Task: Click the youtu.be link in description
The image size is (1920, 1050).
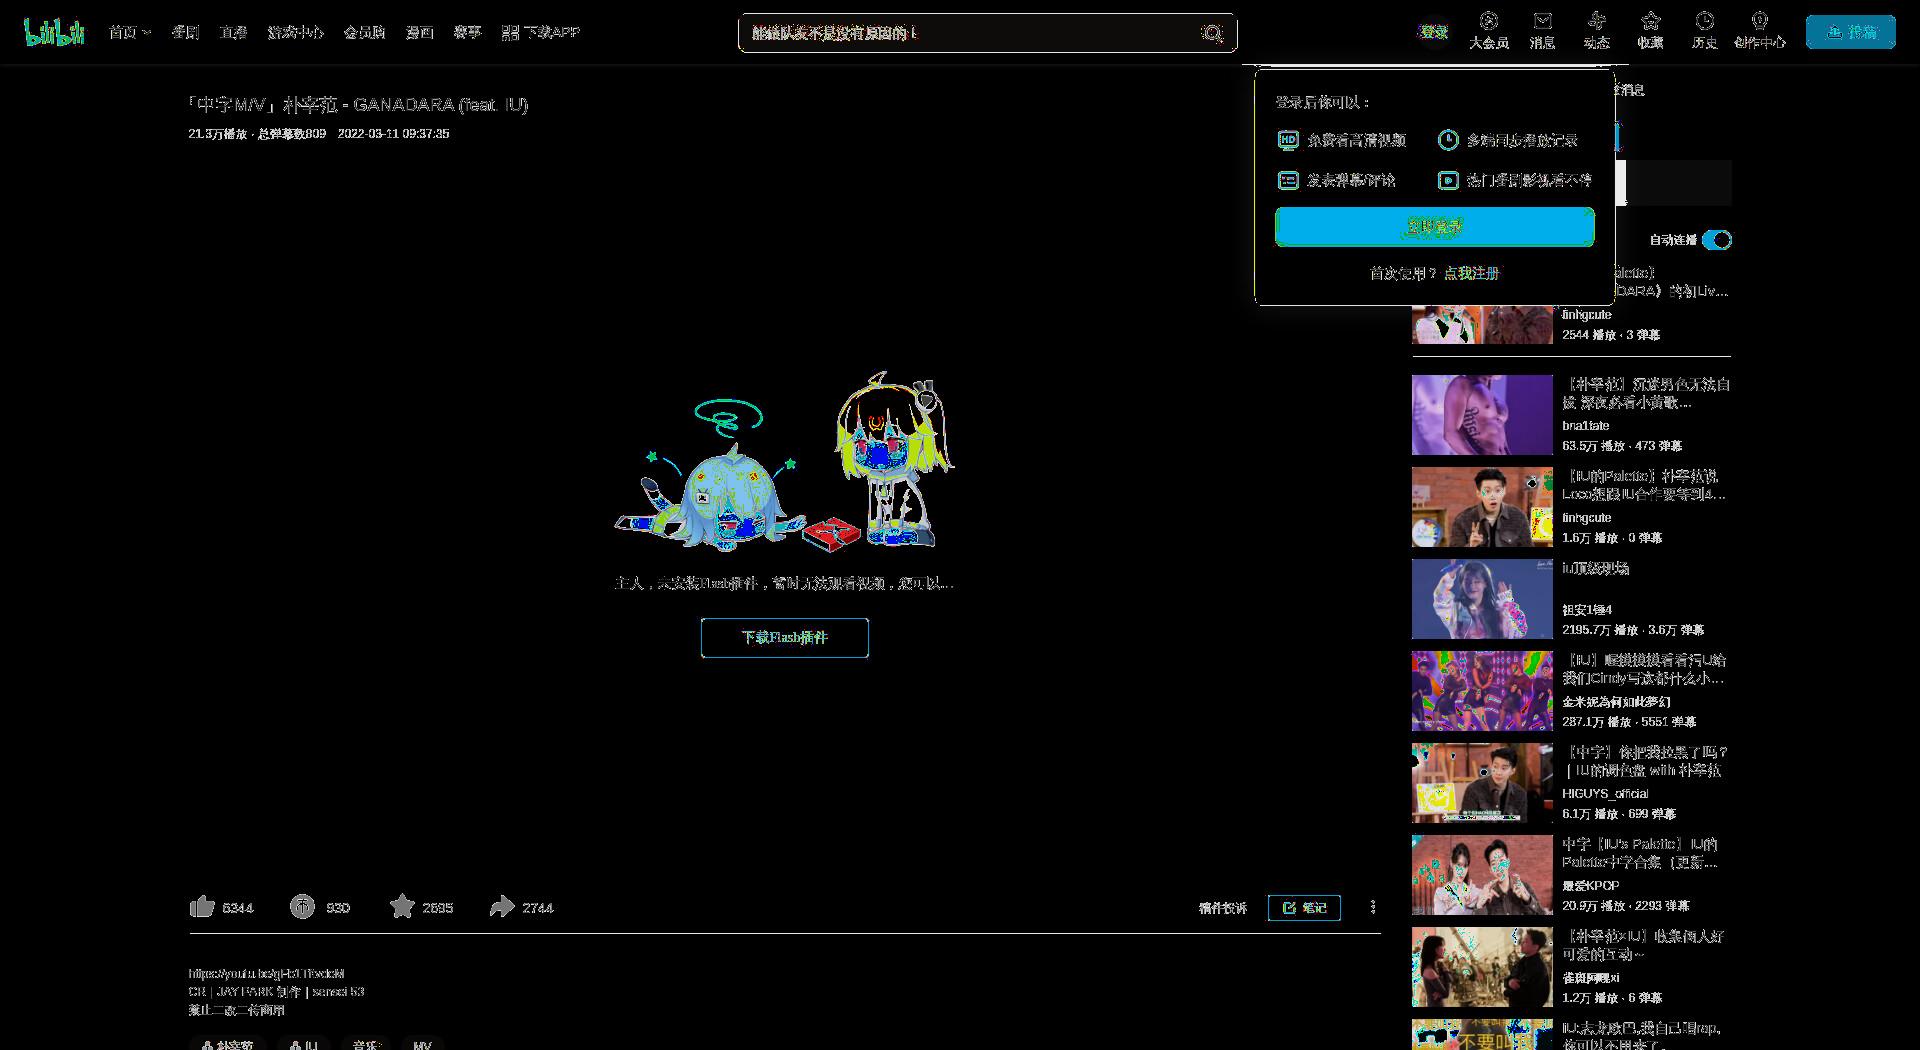Action: (x=266, y=973)
